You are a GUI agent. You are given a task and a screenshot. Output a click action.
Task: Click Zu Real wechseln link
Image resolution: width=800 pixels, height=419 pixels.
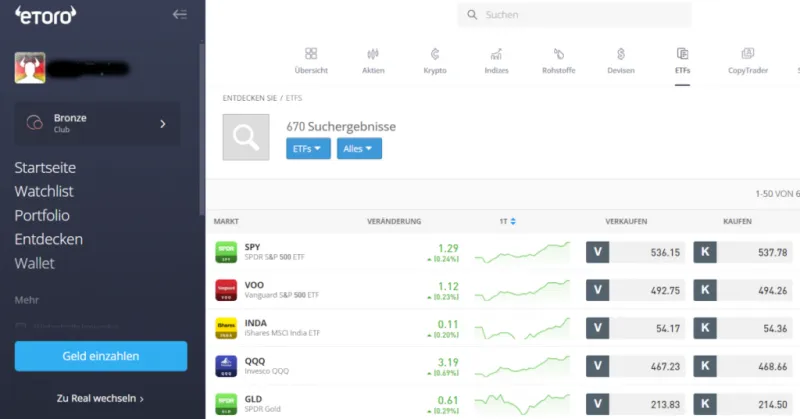pos(100,398)
